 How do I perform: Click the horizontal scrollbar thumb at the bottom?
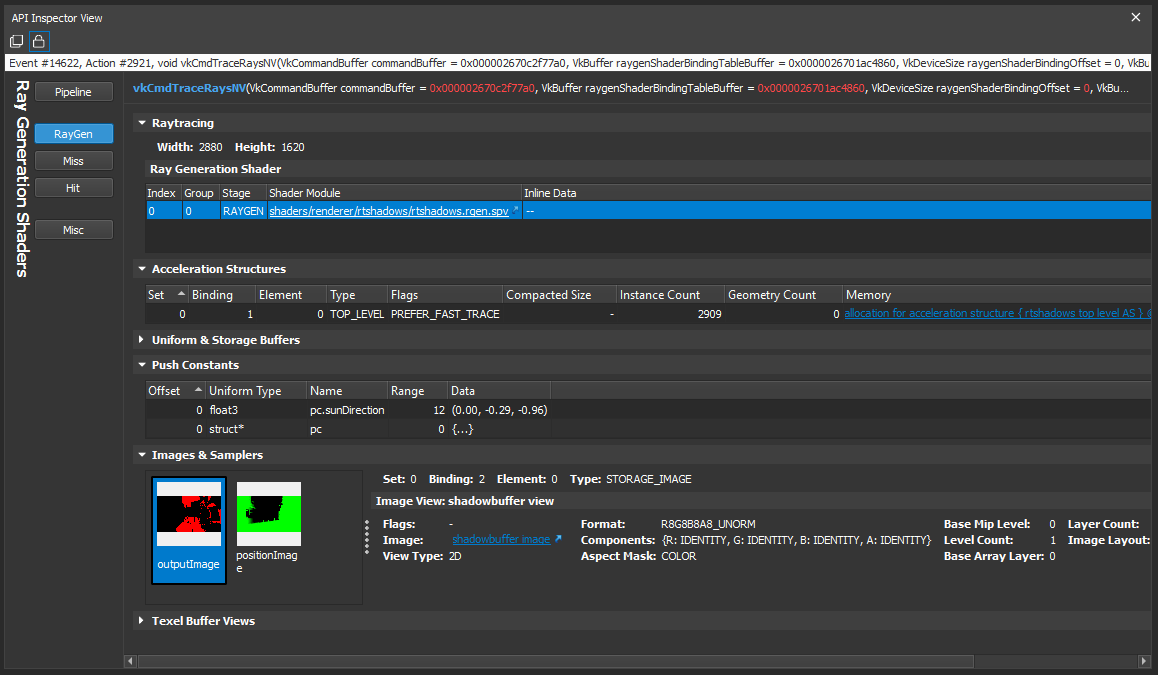click(x=555, y=661)
